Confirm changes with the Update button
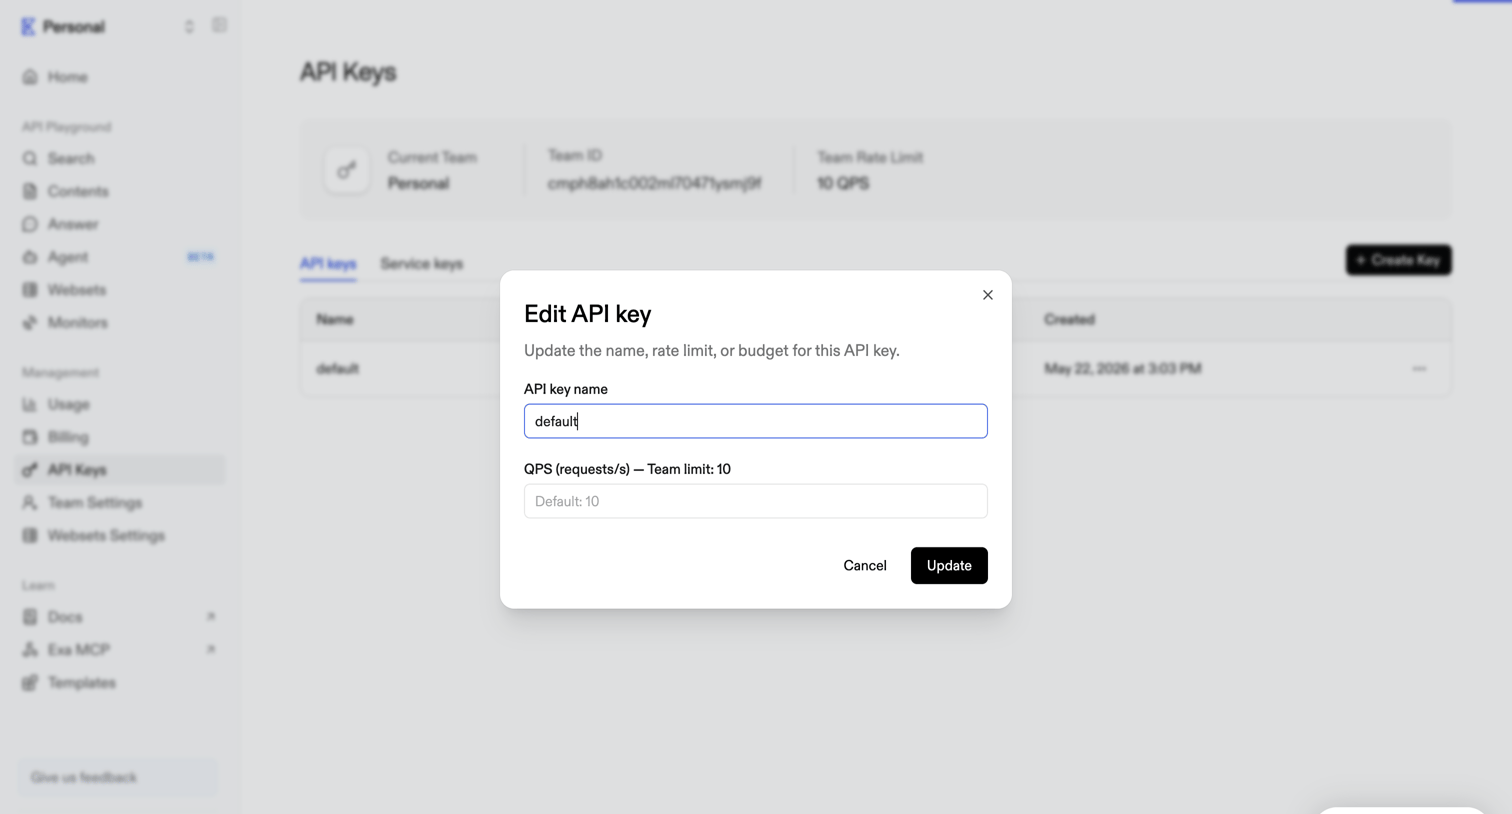This screenshot has height=814, width=1512. click(948, 566)
